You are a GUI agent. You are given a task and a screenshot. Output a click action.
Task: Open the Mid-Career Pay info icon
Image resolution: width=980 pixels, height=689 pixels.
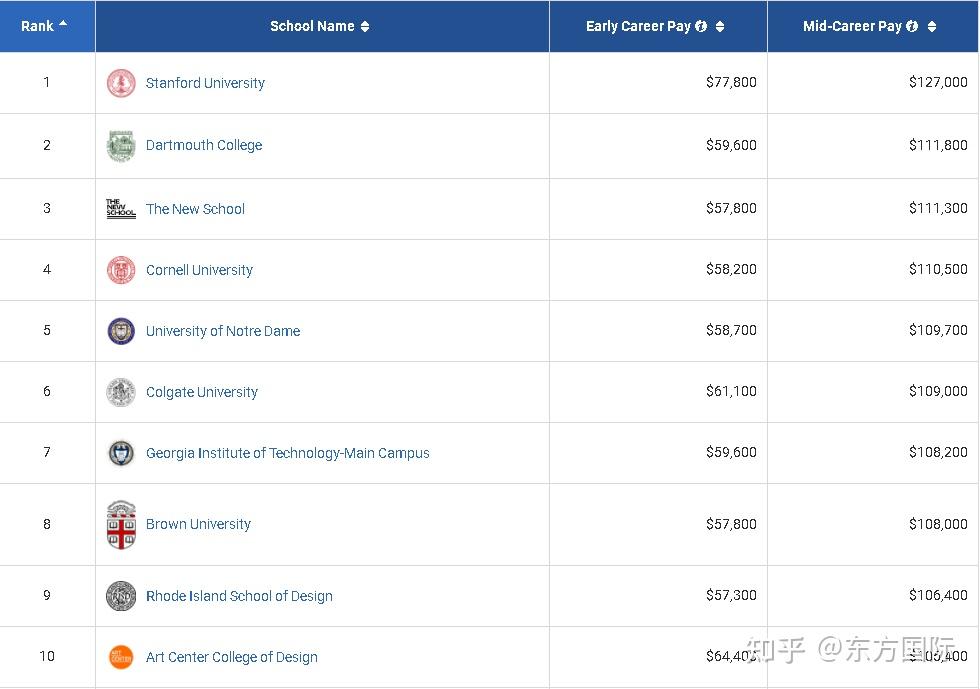pos(912,26)
